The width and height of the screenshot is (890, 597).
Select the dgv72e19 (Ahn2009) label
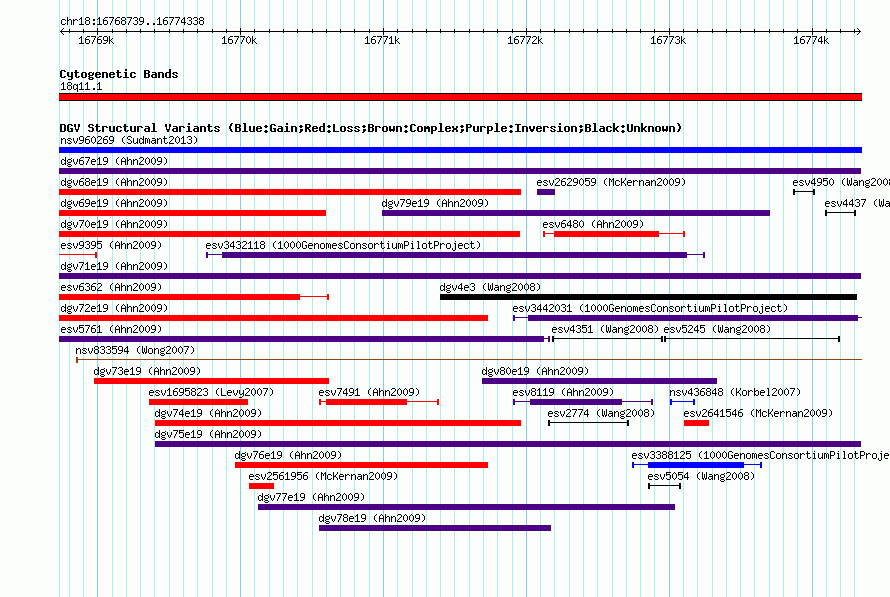coord(114,308)
